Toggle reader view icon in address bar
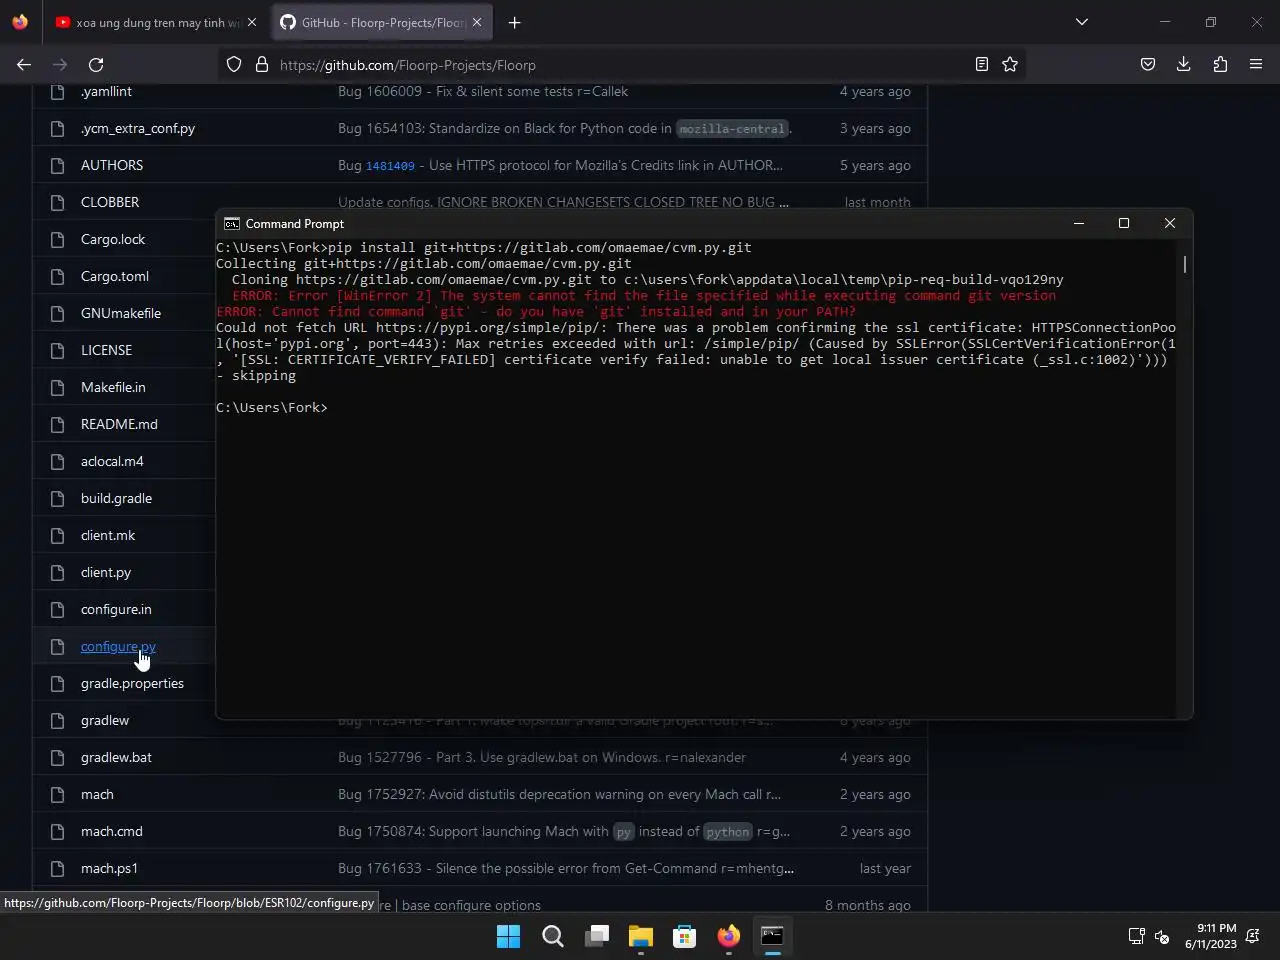The height and width of the screenshot is (960, 1280). coord(982,65)
